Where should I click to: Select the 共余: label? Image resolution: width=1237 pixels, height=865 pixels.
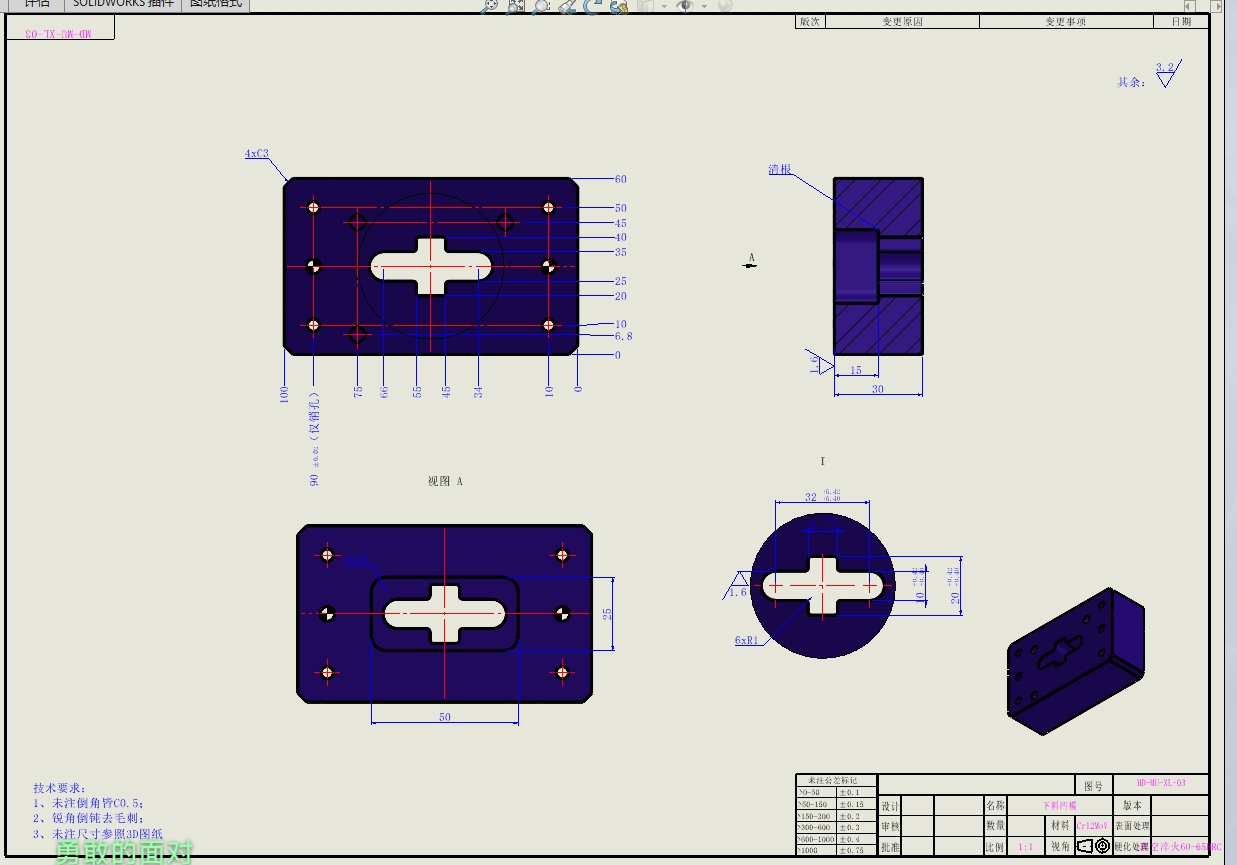click(1131, 82)
